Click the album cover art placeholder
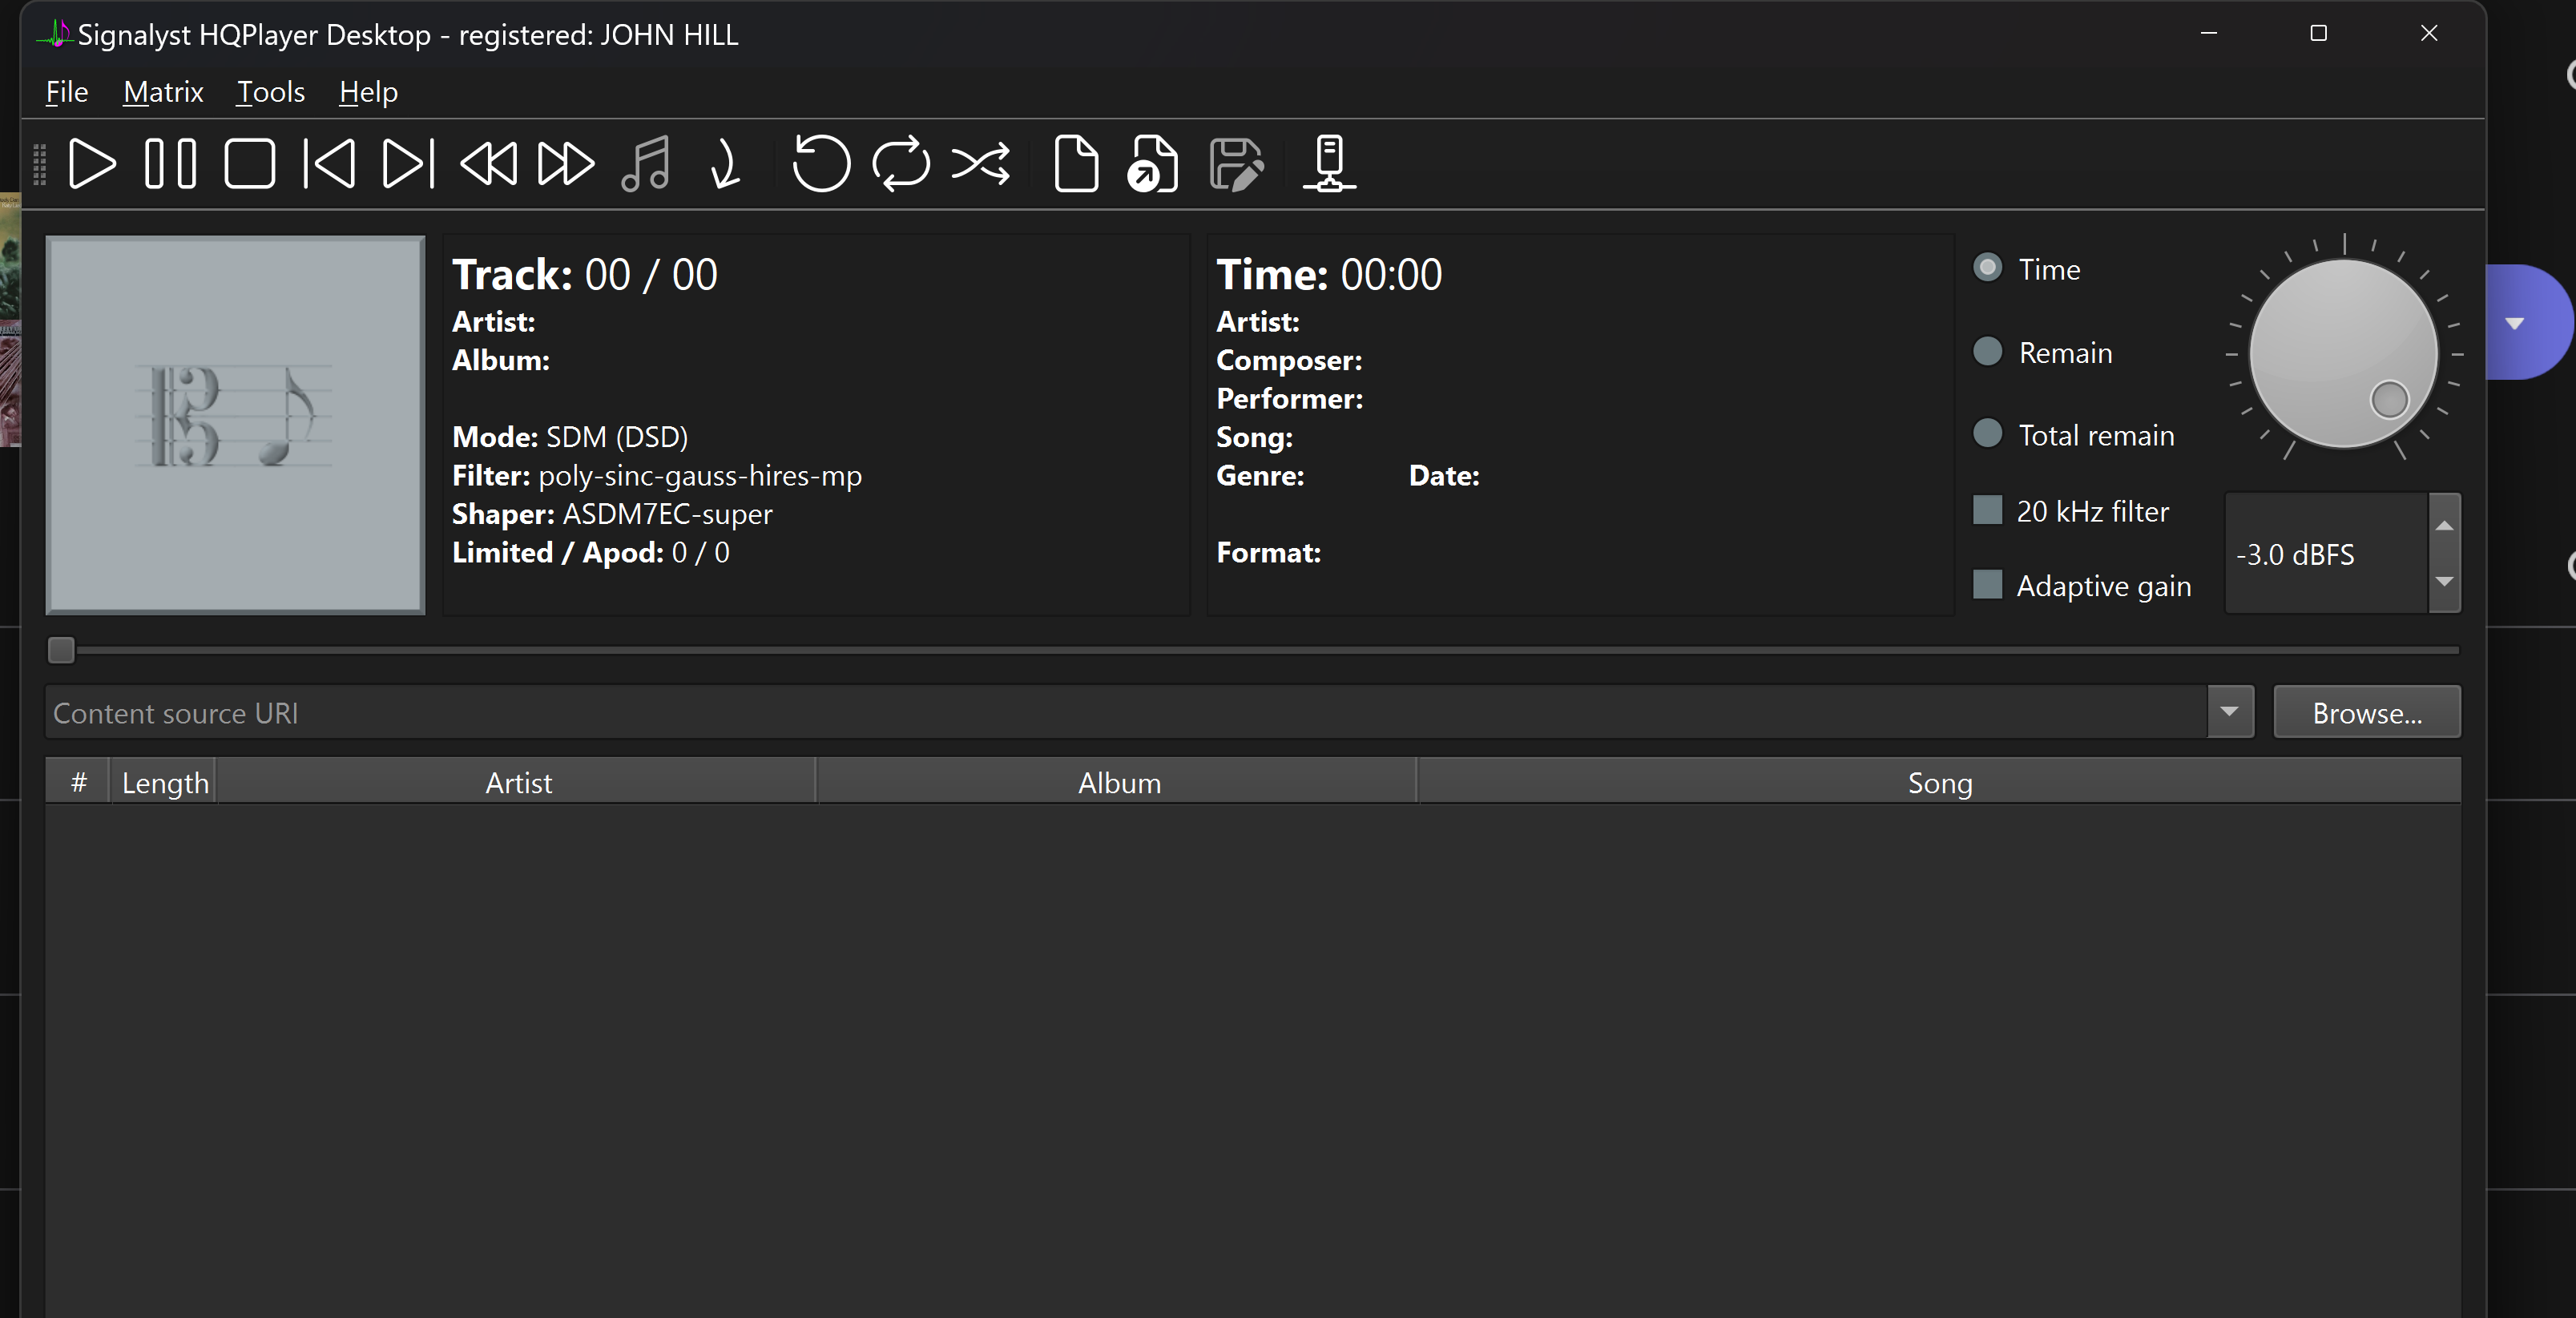Viewport: 2576px width, 1318px height. pyautogui.click(x=235, y=425)
